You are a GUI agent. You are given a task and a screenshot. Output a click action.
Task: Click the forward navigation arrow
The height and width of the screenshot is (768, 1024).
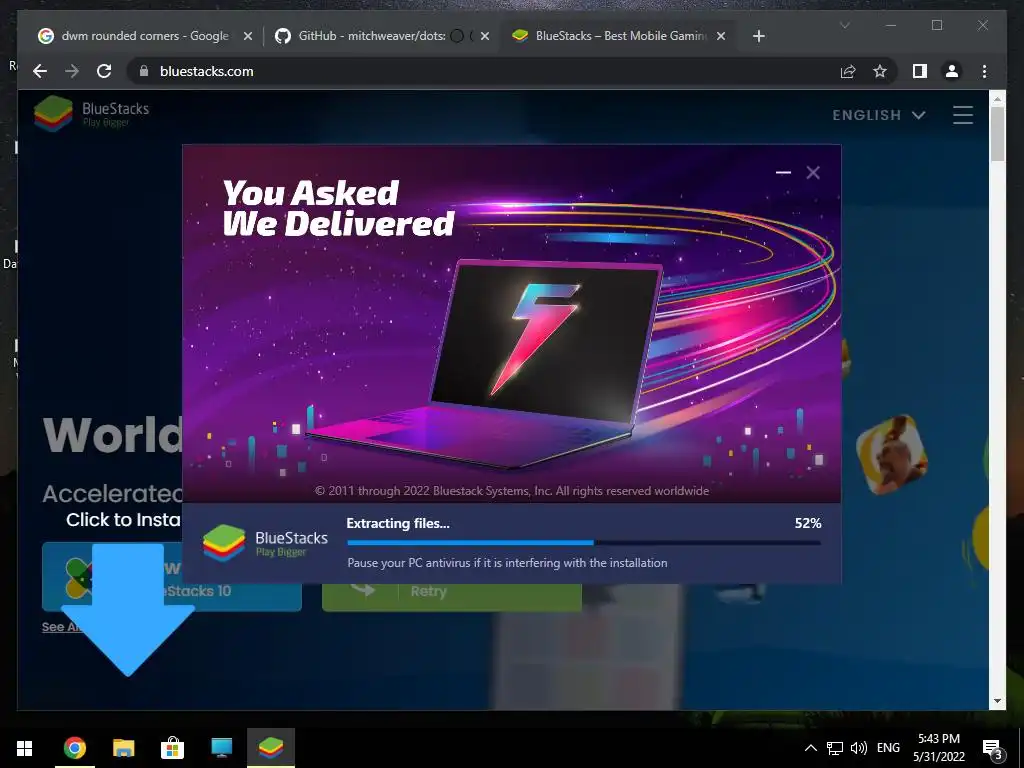click(x=72, y=71)
